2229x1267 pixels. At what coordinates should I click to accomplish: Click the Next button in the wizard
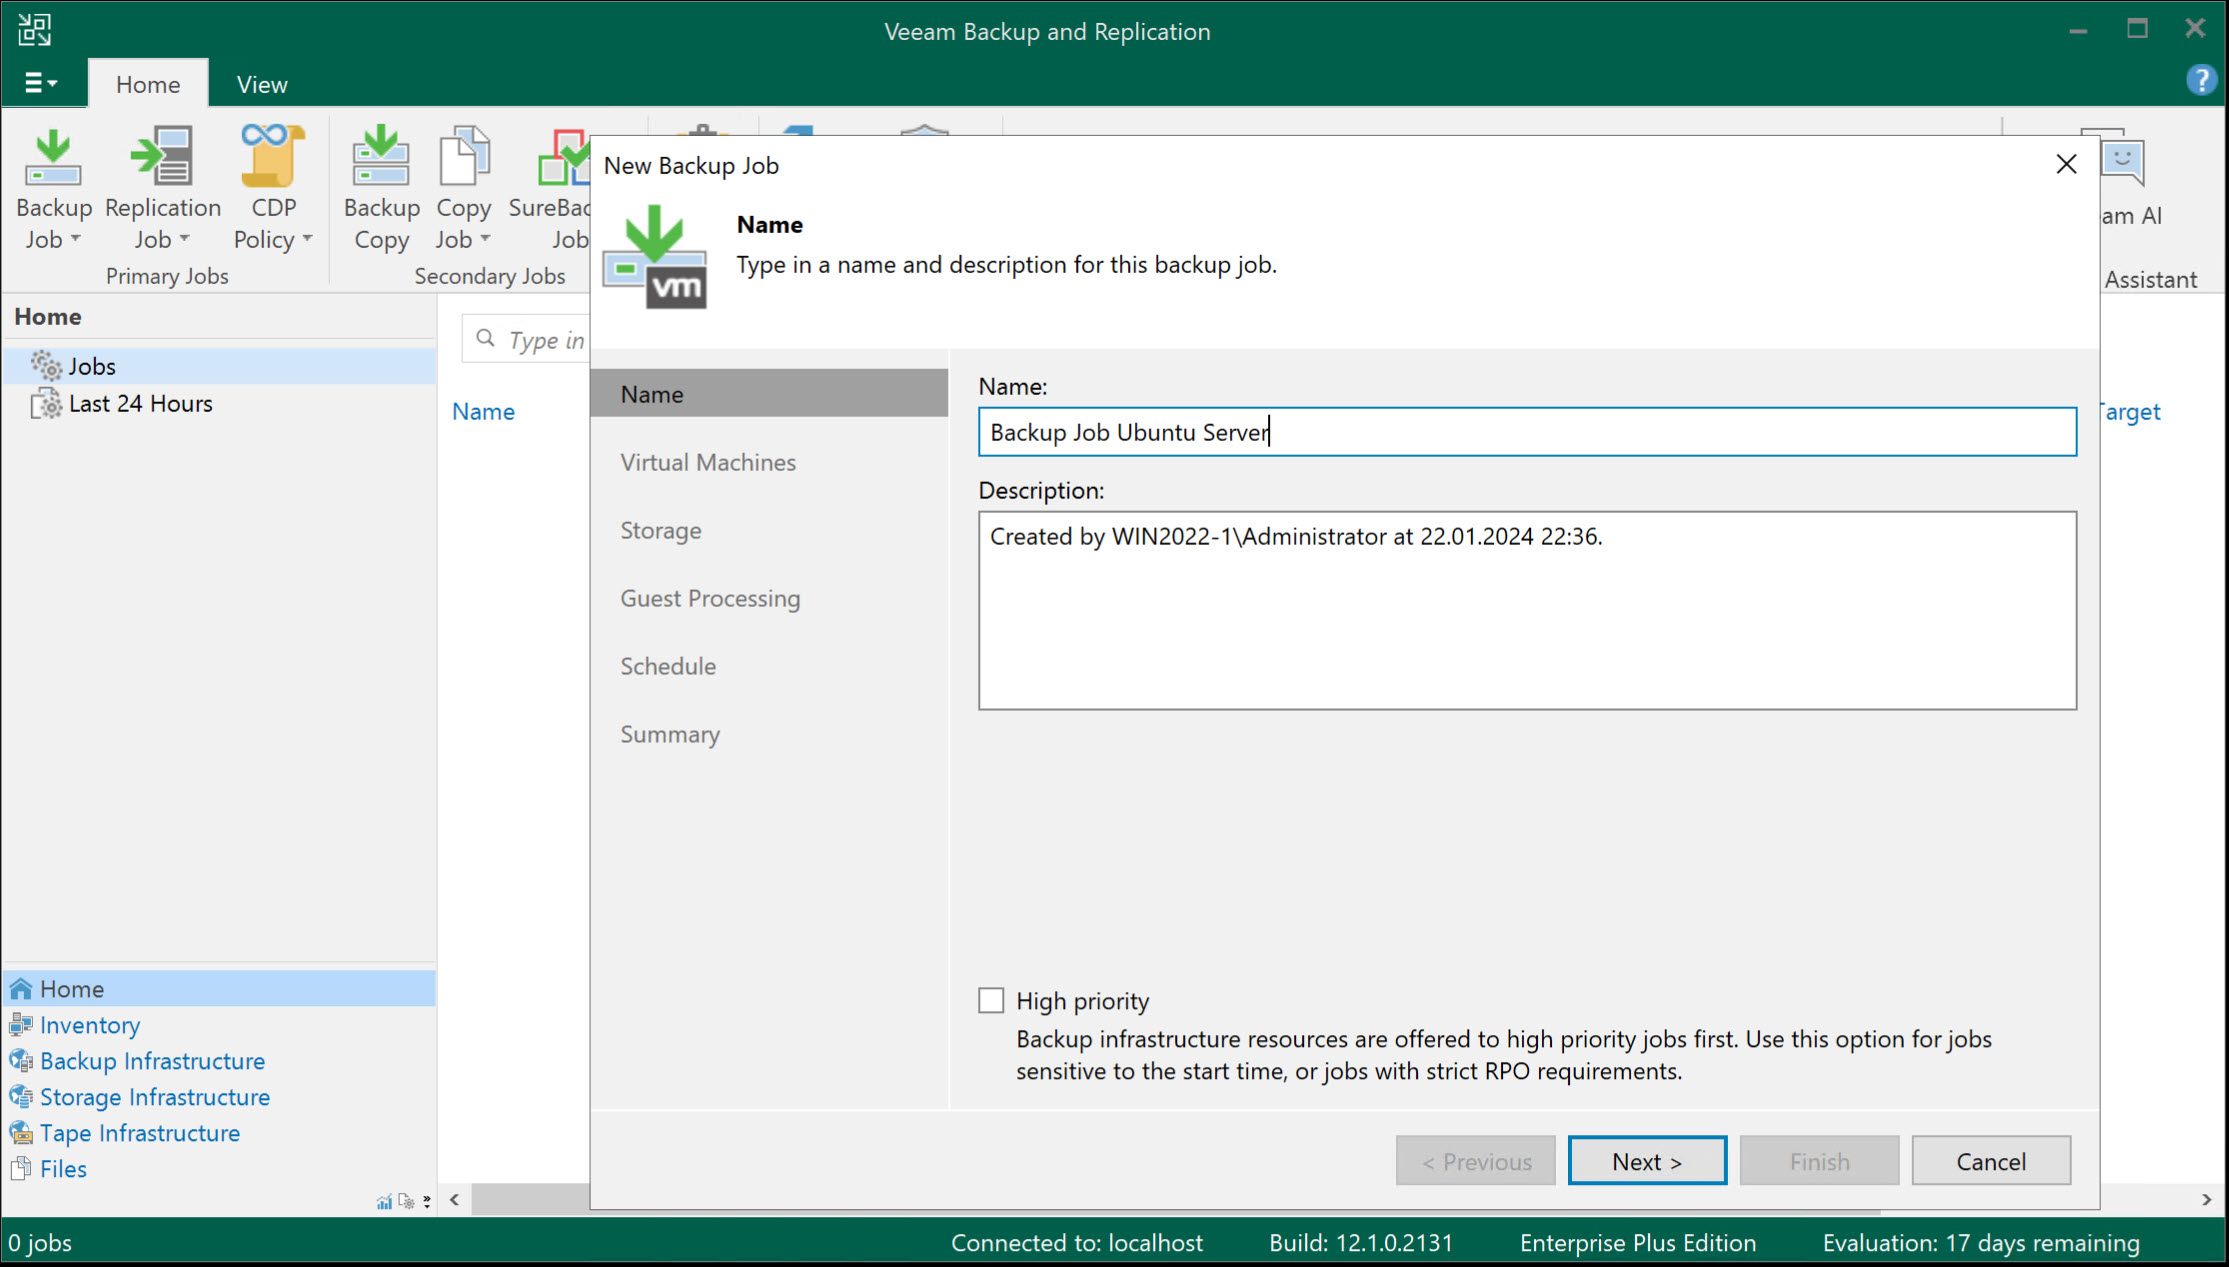coord(1646,1160)
